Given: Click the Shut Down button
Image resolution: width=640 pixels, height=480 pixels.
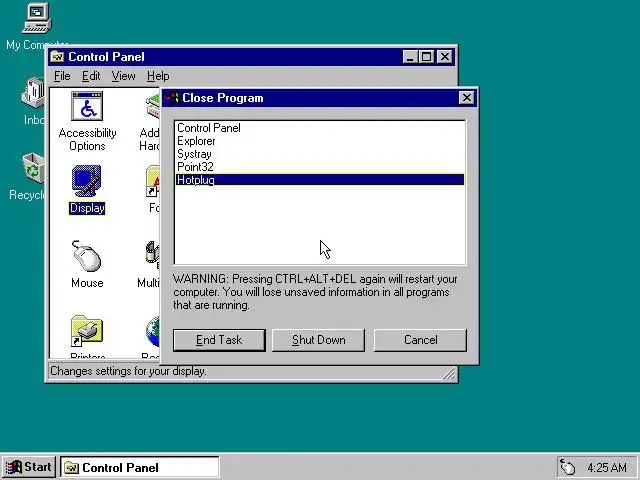Looking at the screenshot, I should 318,340.
